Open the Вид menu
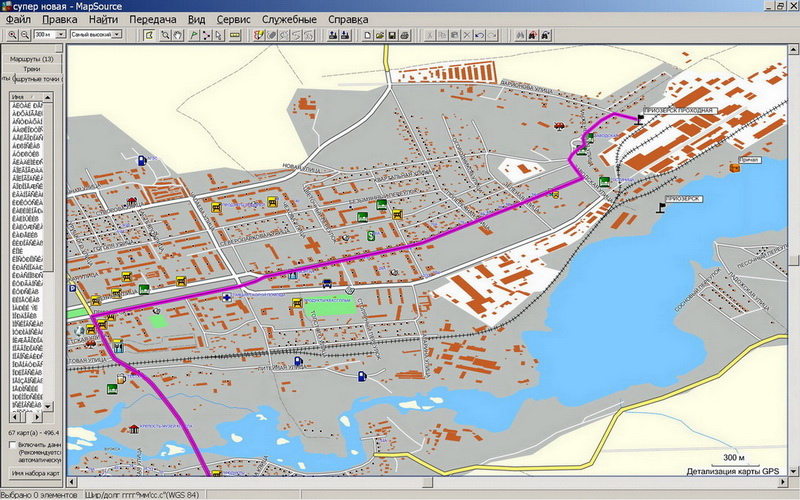 pos(196,19)
